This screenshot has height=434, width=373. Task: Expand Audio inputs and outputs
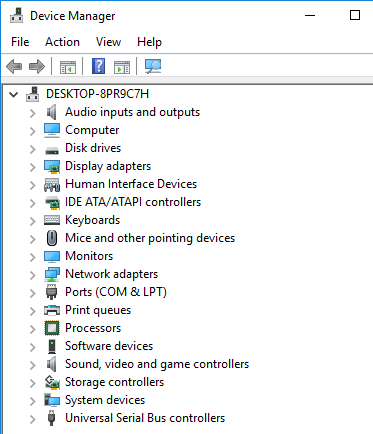pos(33,113)
